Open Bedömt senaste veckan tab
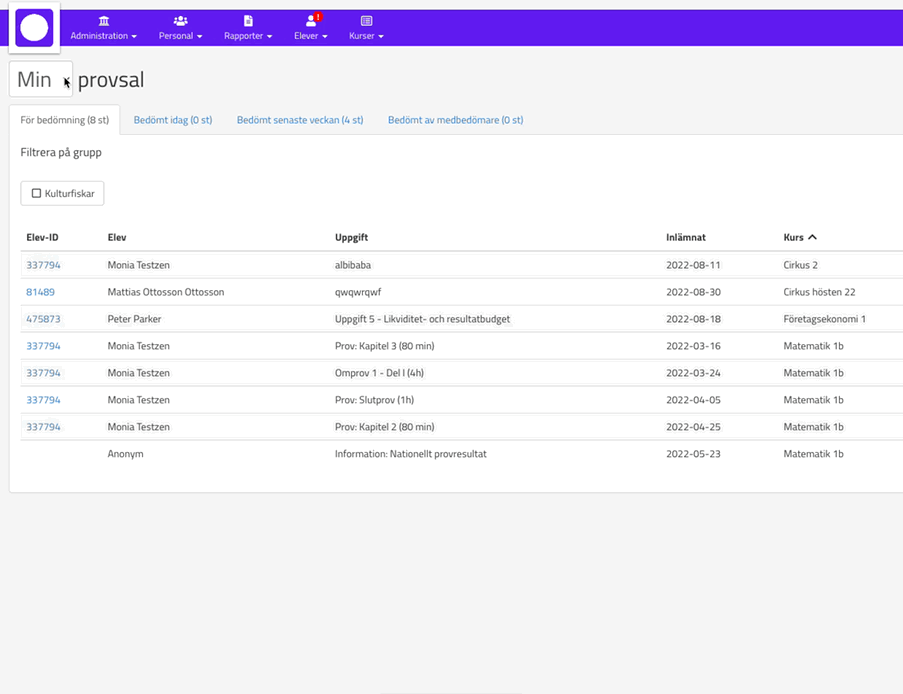903x694 pixels. (x=300, y=120)
